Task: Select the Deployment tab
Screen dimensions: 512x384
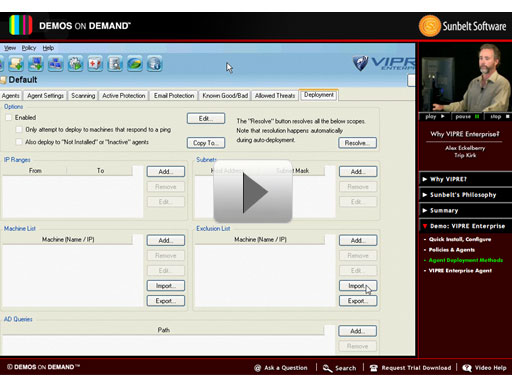Action: click(x=319, y=95)
